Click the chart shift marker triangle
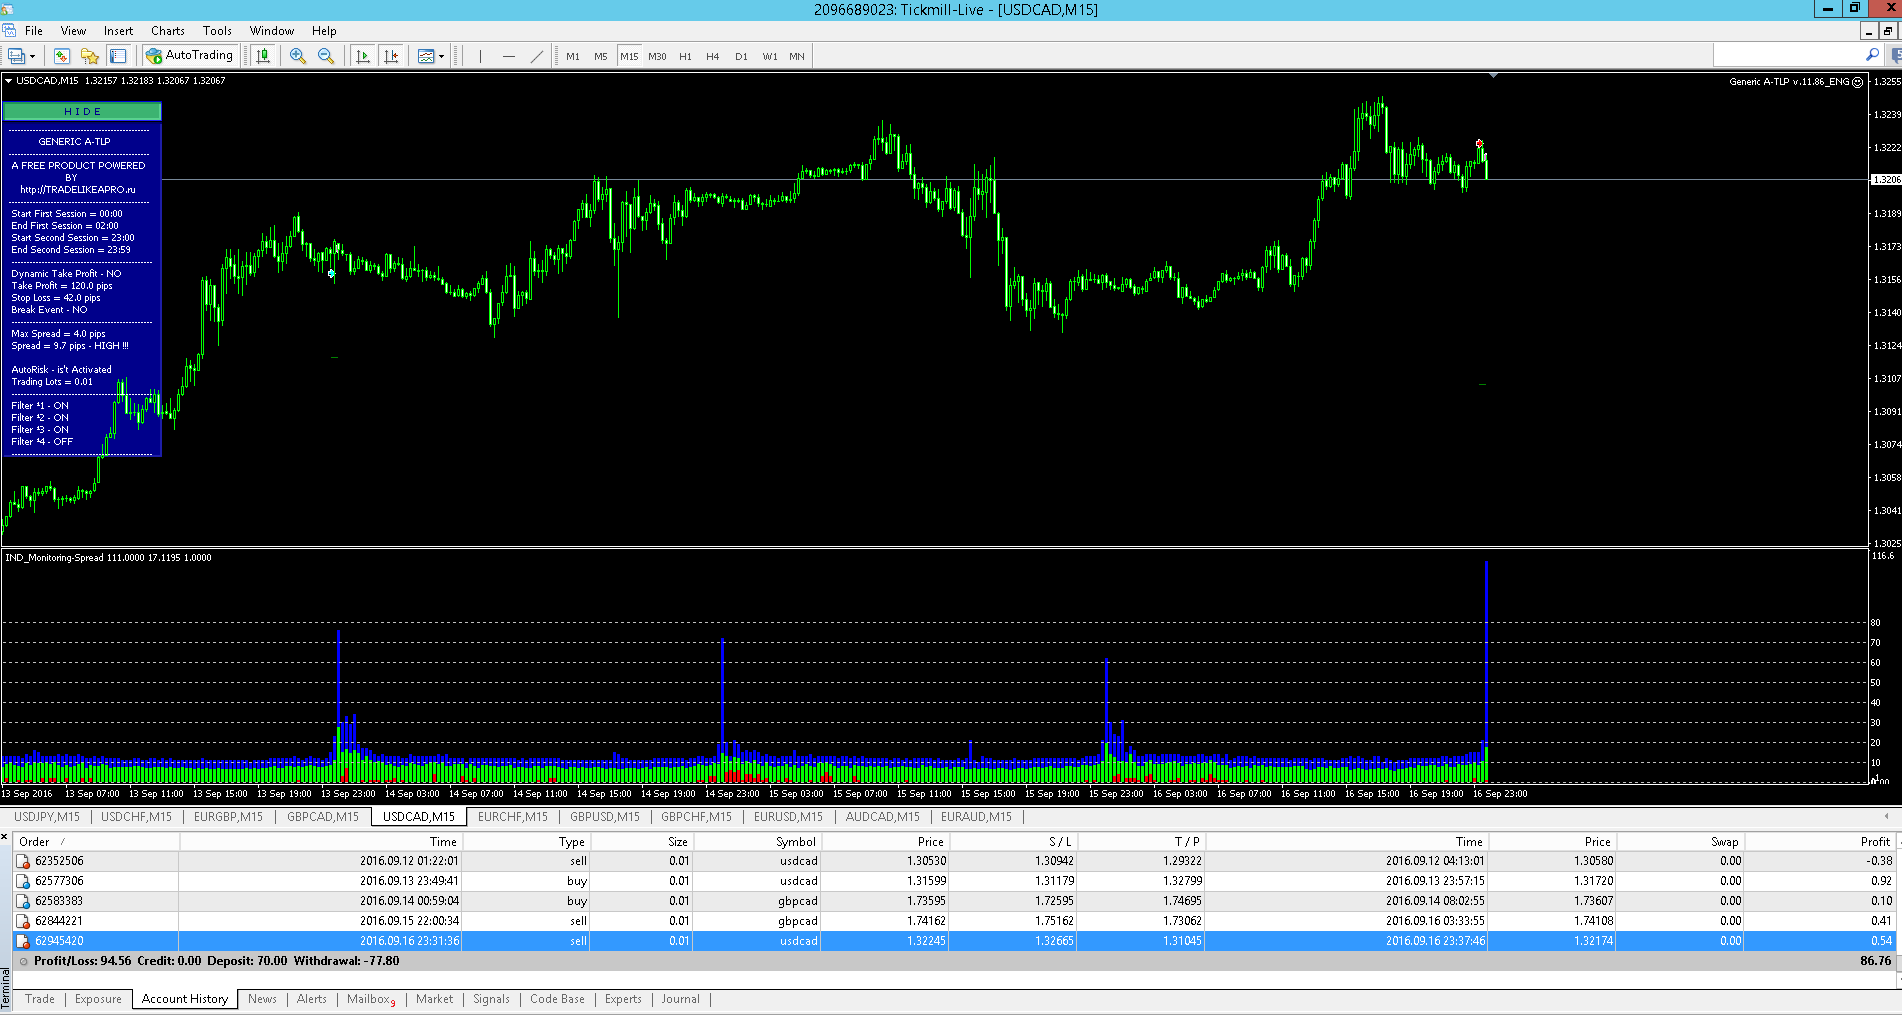Image resolution: width=1902 pixels, height=1015 pixels. [1493, 76]
